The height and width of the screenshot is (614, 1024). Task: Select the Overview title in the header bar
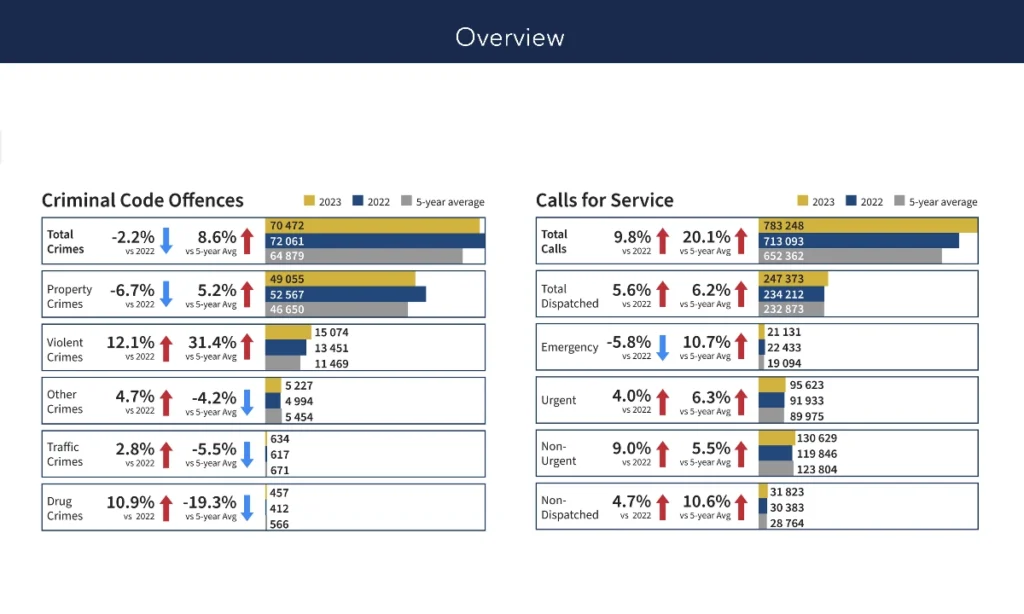click(x=510, y=38)
